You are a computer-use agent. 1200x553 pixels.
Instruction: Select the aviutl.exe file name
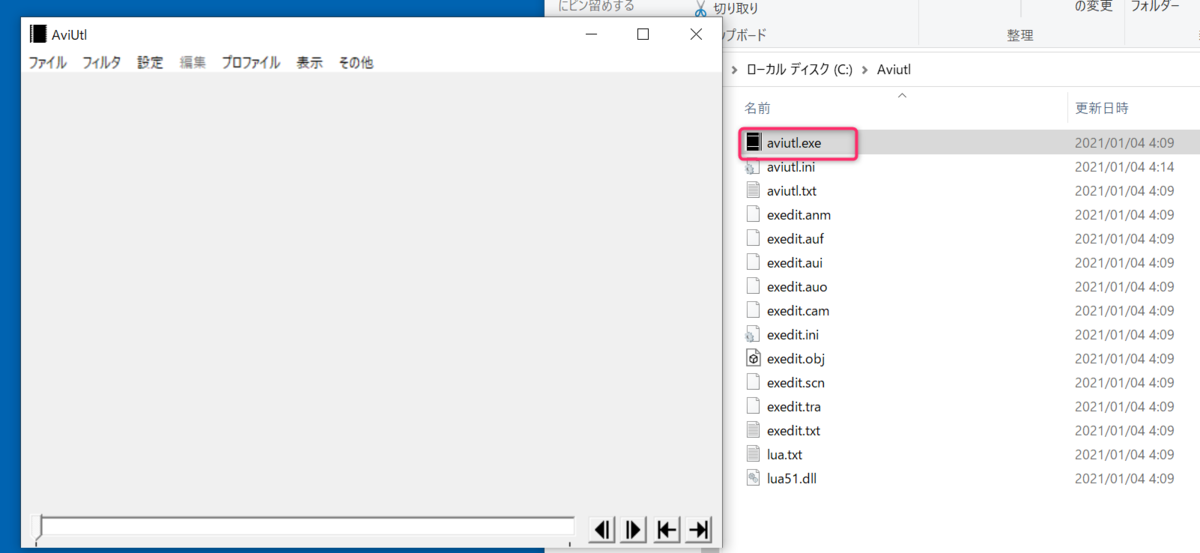[794, 143]
